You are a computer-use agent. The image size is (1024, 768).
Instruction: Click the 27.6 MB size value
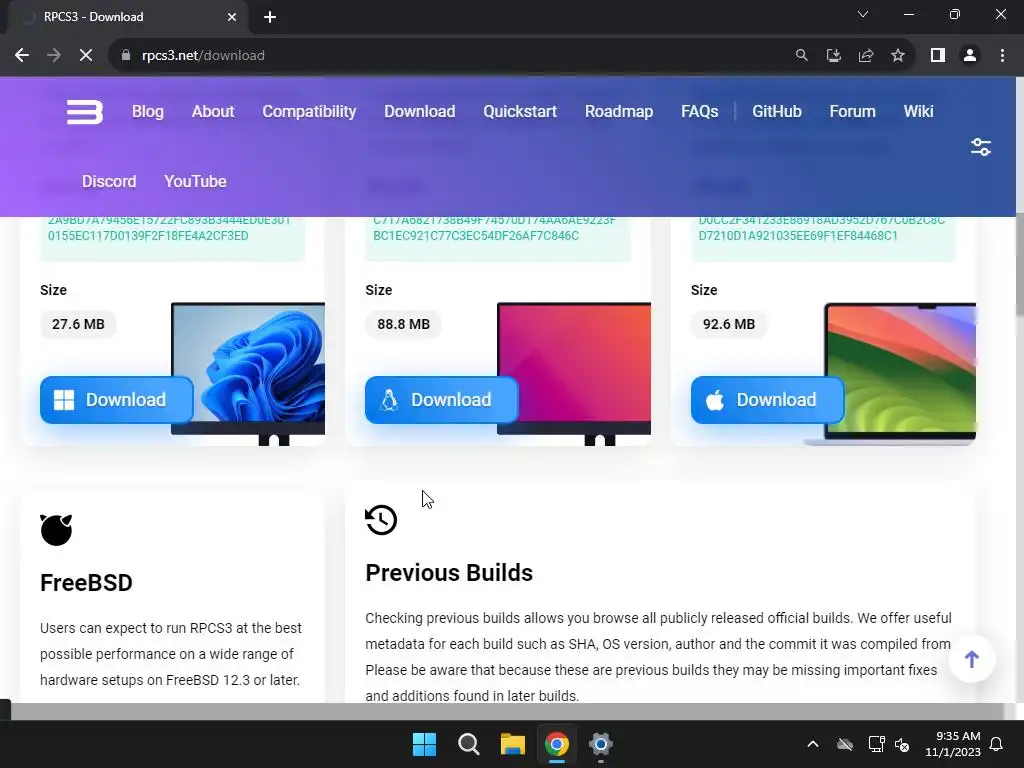[x=78, y=324]
